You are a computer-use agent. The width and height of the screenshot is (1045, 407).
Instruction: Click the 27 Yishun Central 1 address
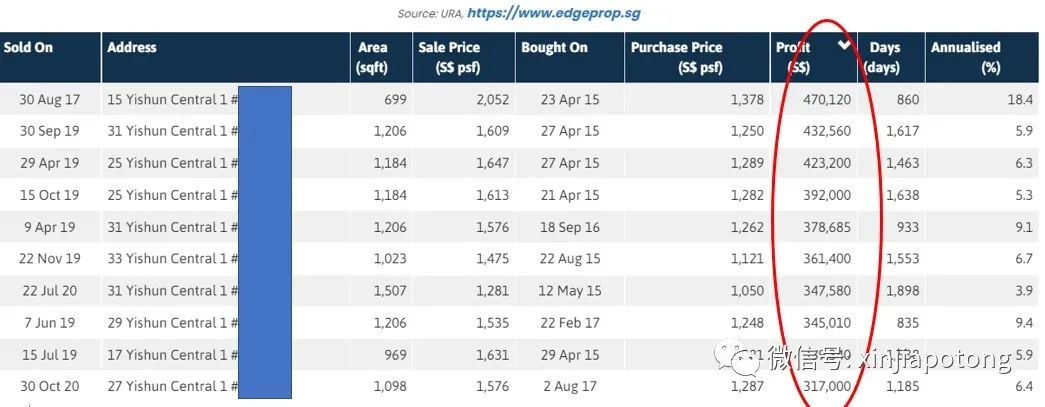click(172, 387)
